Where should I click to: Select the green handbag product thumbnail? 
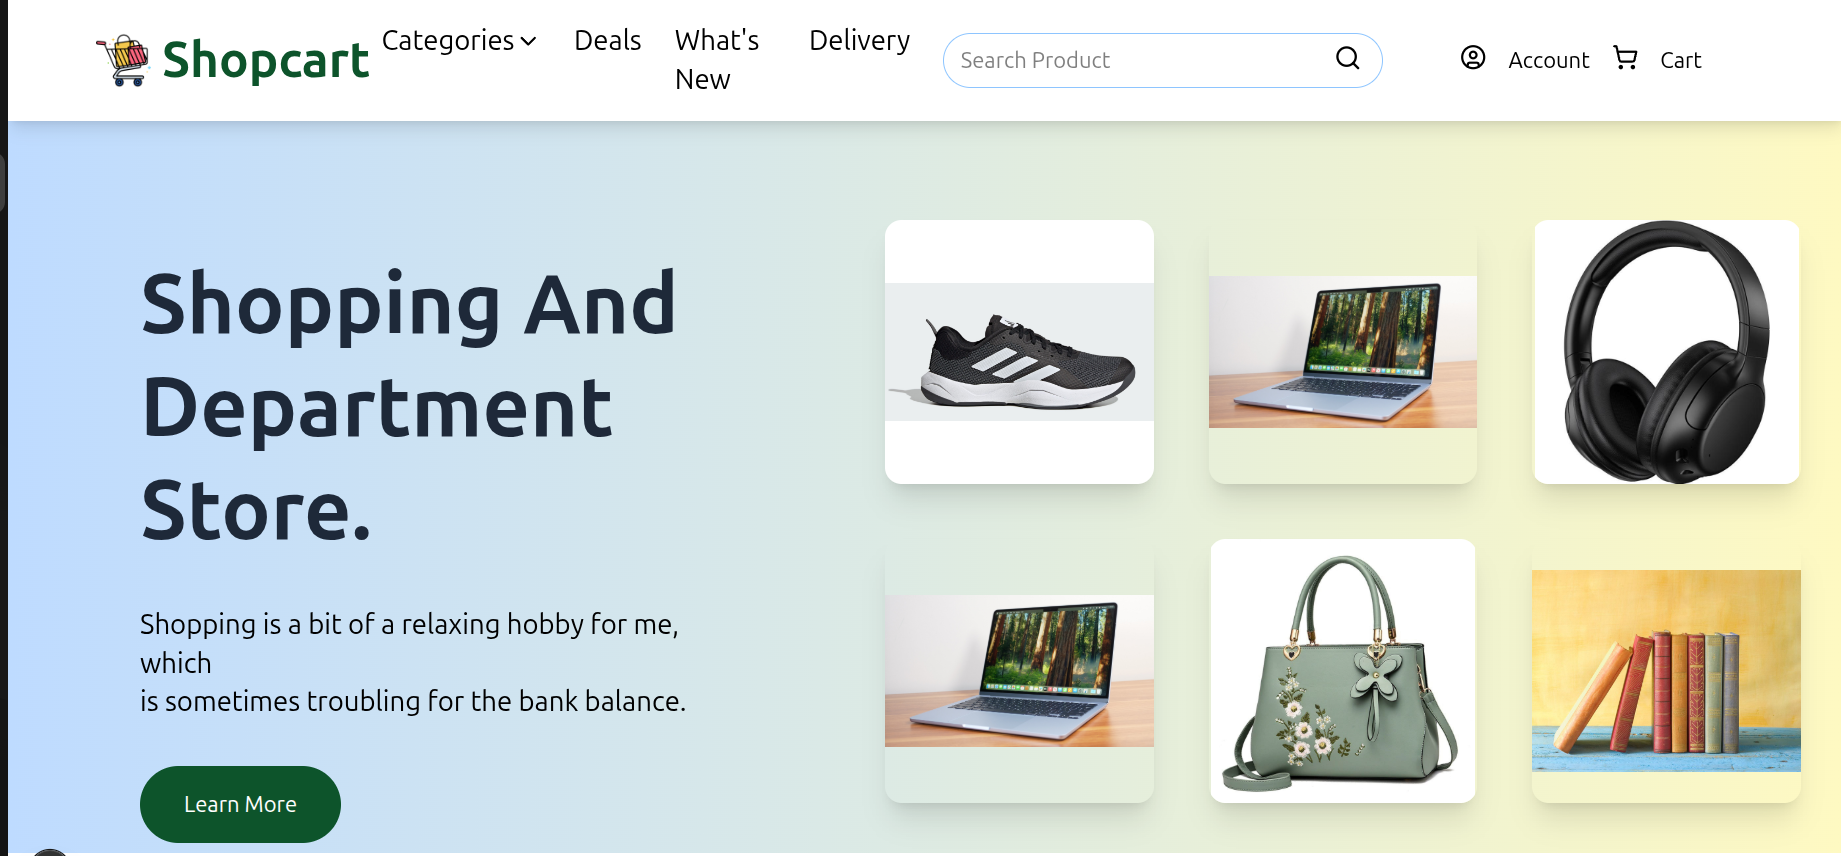click(x=1342, y=671)
